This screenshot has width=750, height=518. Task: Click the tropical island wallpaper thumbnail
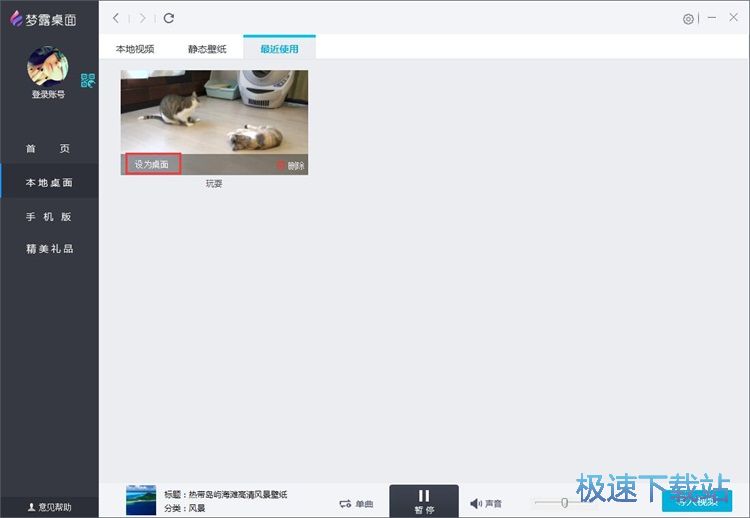141,500
